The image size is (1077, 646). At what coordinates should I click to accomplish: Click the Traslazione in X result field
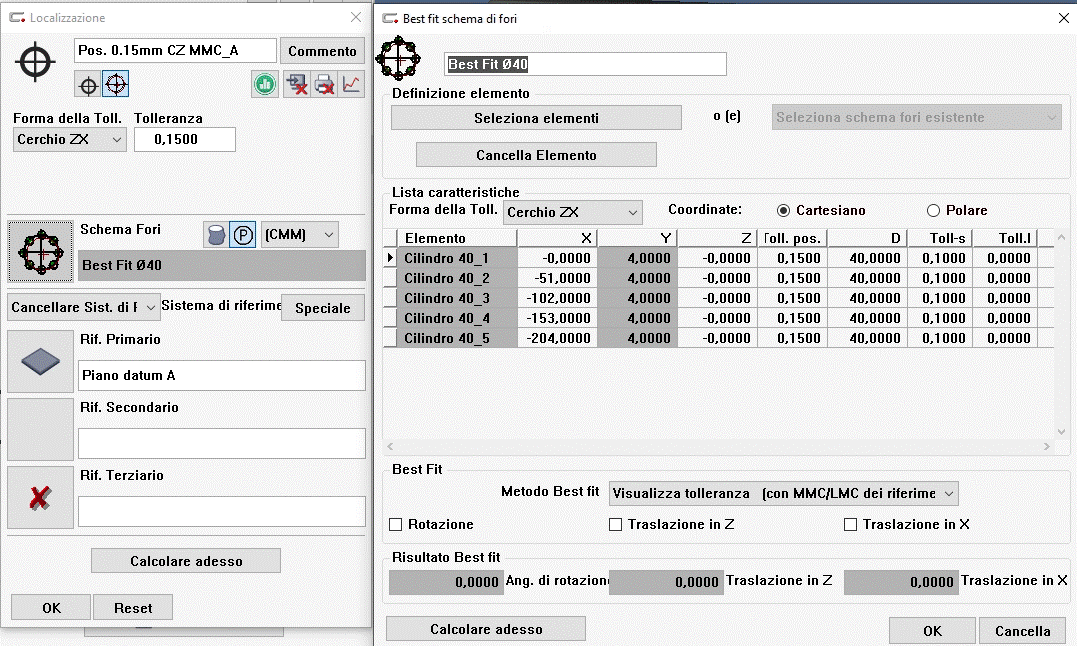coord(900,581)
